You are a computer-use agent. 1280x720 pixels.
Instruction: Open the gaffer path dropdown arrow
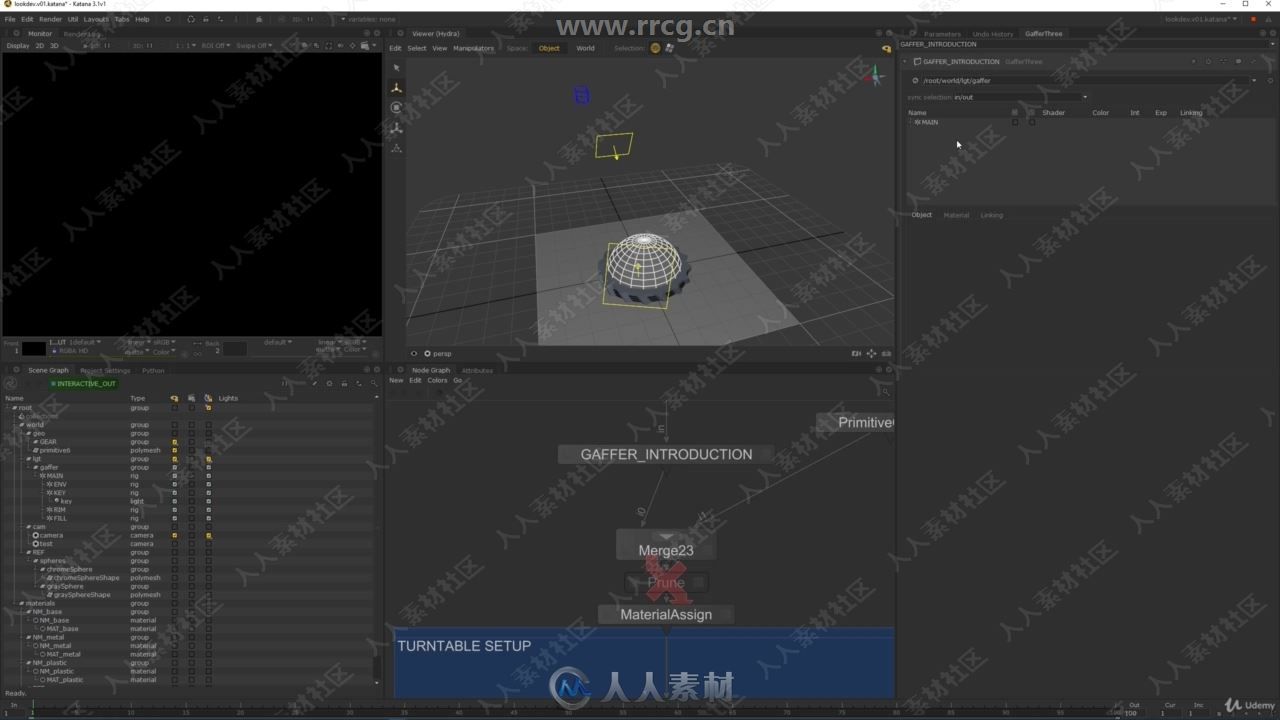tap(1254, 81)
